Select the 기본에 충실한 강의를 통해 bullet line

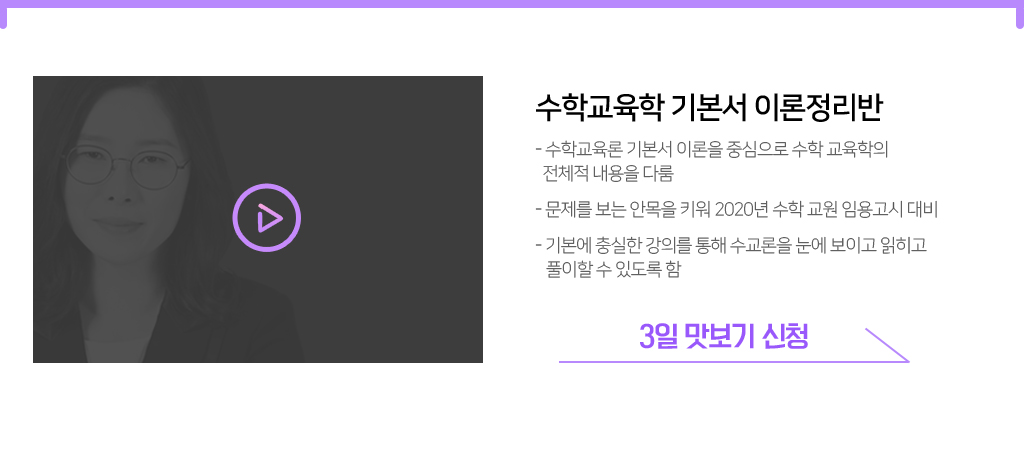tap(731, 246)
